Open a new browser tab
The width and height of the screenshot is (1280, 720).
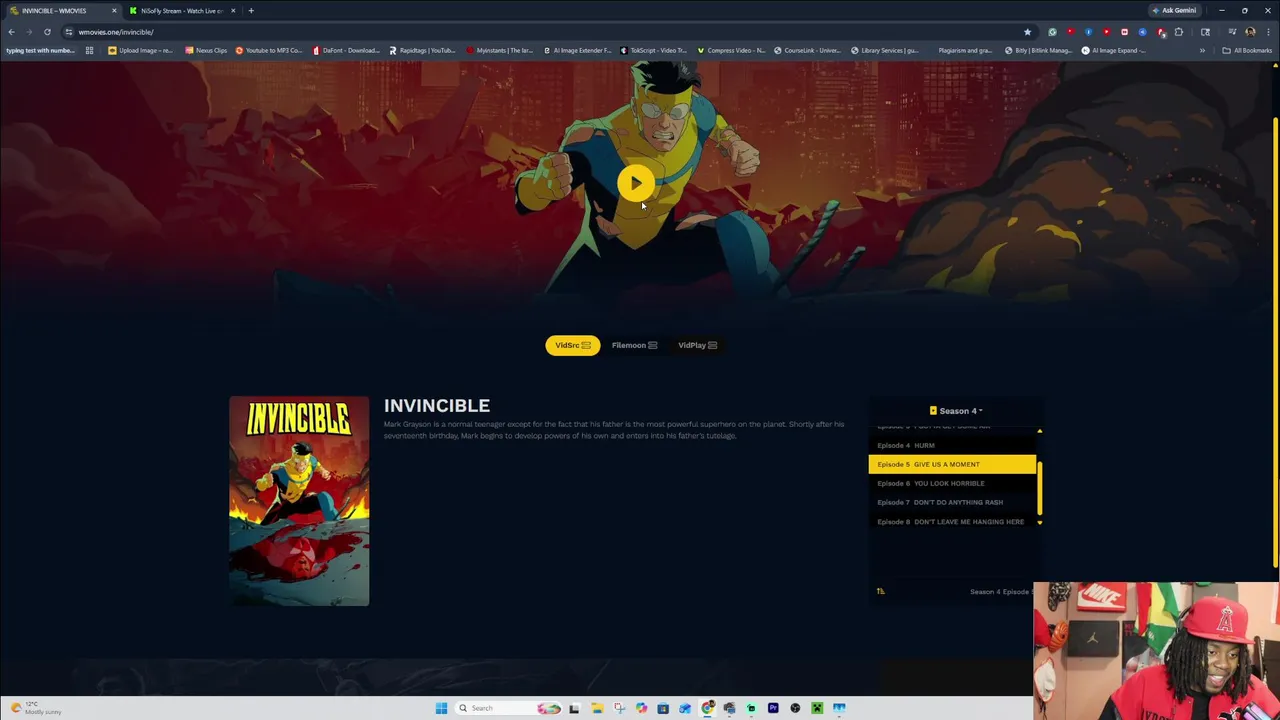coord(251,11)
